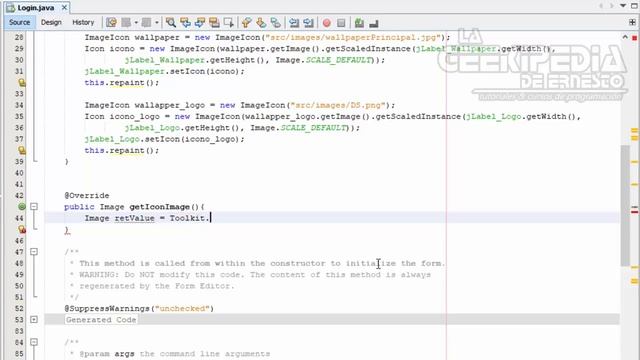This screenshot has width=640, height=360.
Task: Click string "src/images/DS.png" on line 34
Action: point(338,105)
